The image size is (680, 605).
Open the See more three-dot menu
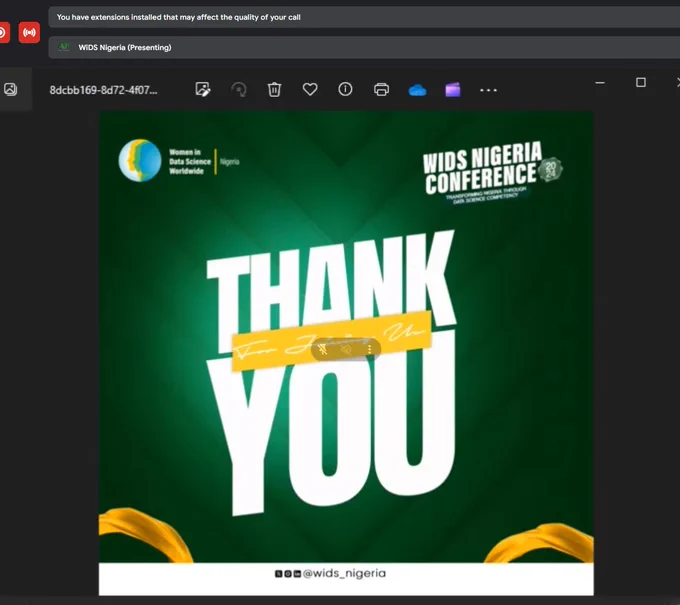(x=488, y=90)
